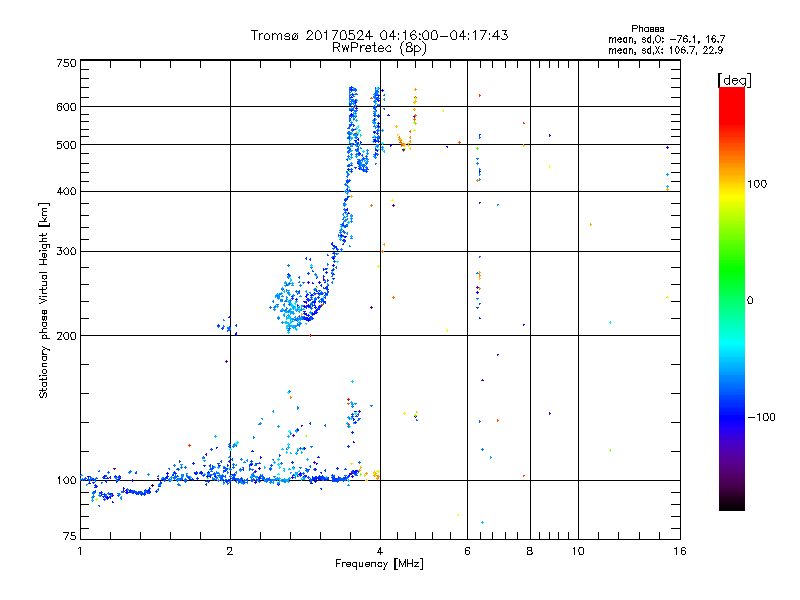The width and height of the screenshot is (800, 600).
Task: Click the "RwPretec (8p)" subtitle
Action: 379,48
